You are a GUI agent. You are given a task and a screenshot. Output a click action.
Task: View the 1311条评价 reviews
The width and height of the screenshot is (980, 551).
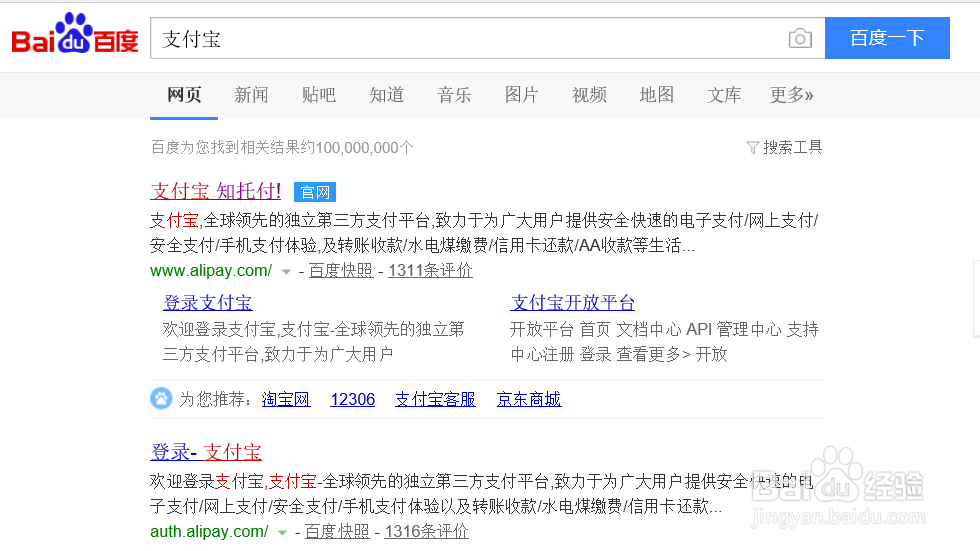tap(430, 271)
